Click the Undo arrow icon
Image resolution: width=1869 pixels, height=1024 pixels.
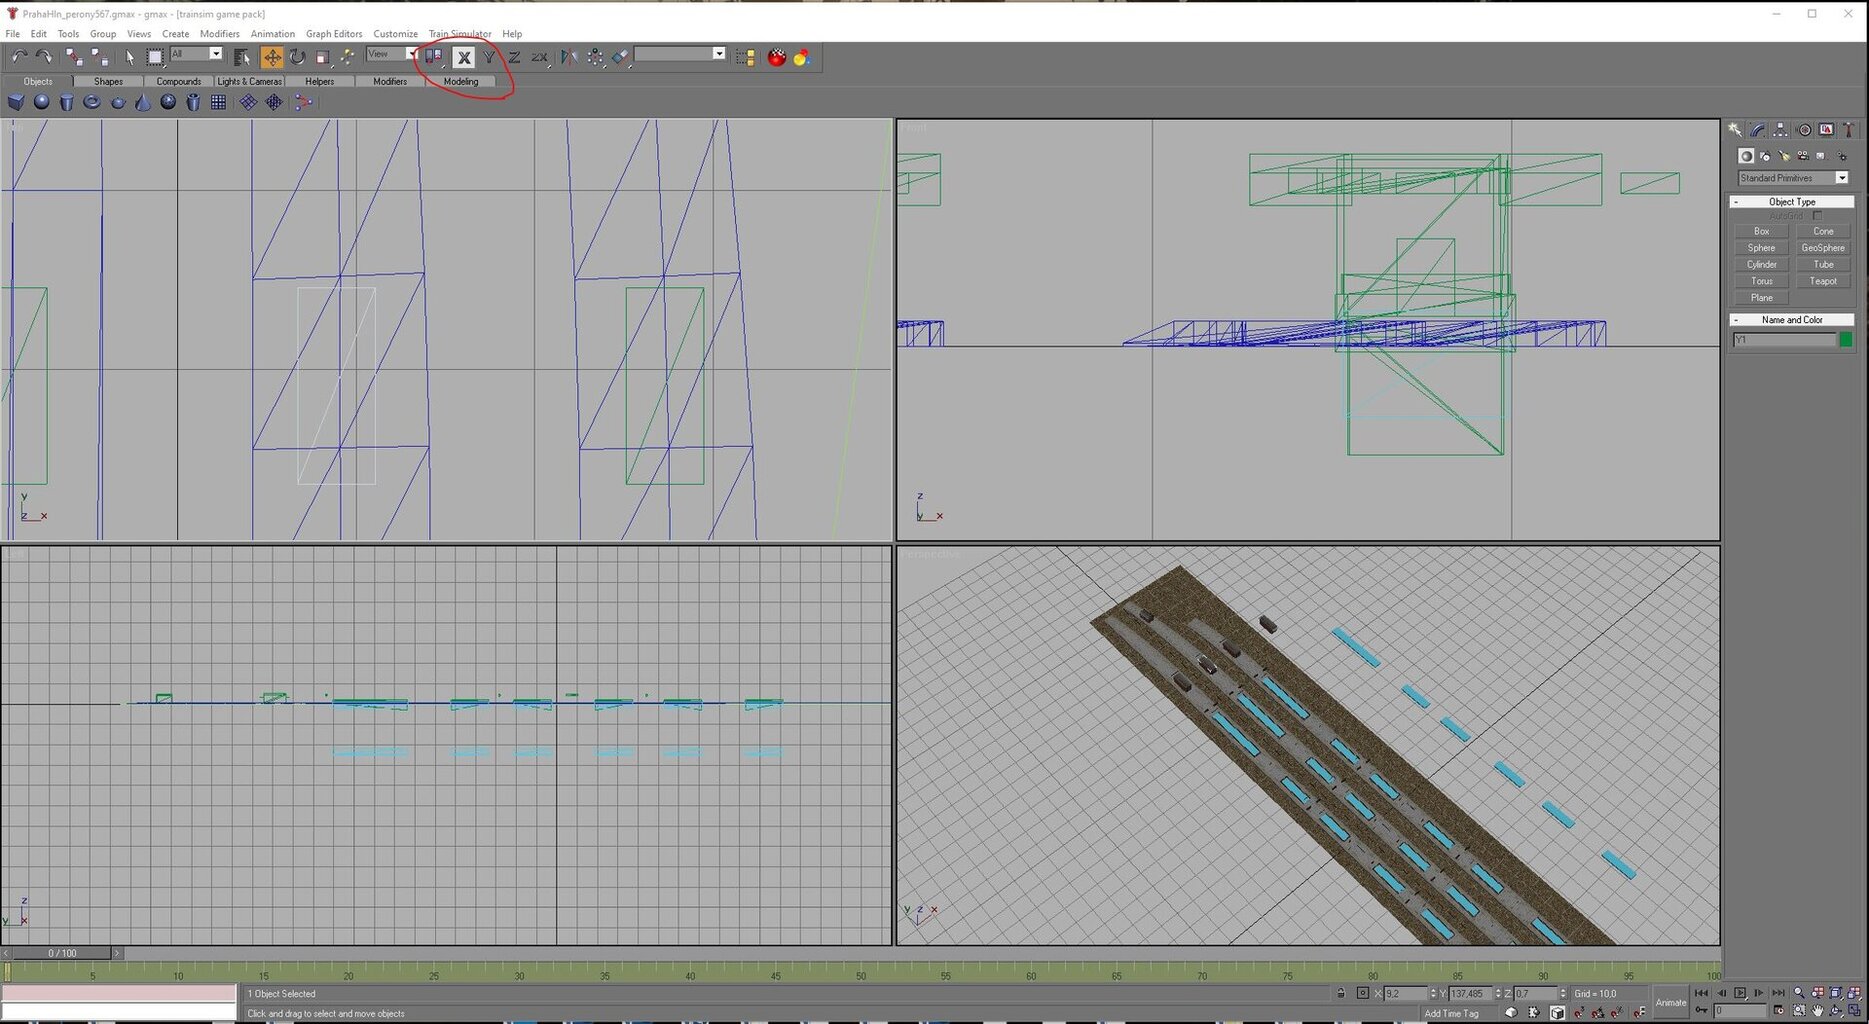tap(20, 57)
